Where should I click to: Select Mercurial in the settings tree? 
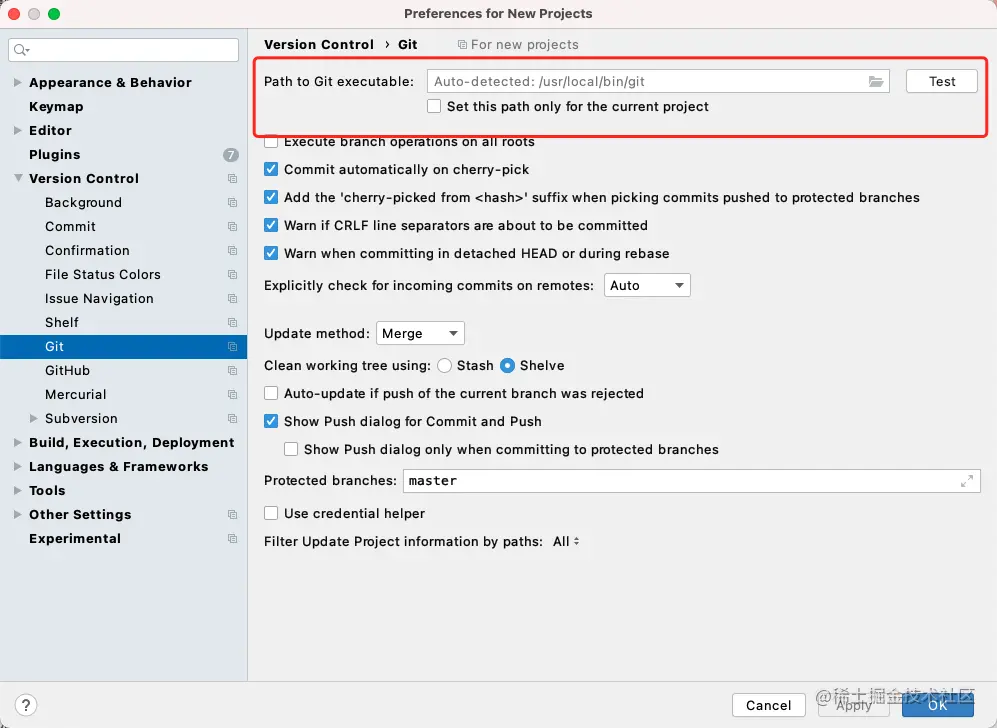pyautogui.click(x=76, y=395)
